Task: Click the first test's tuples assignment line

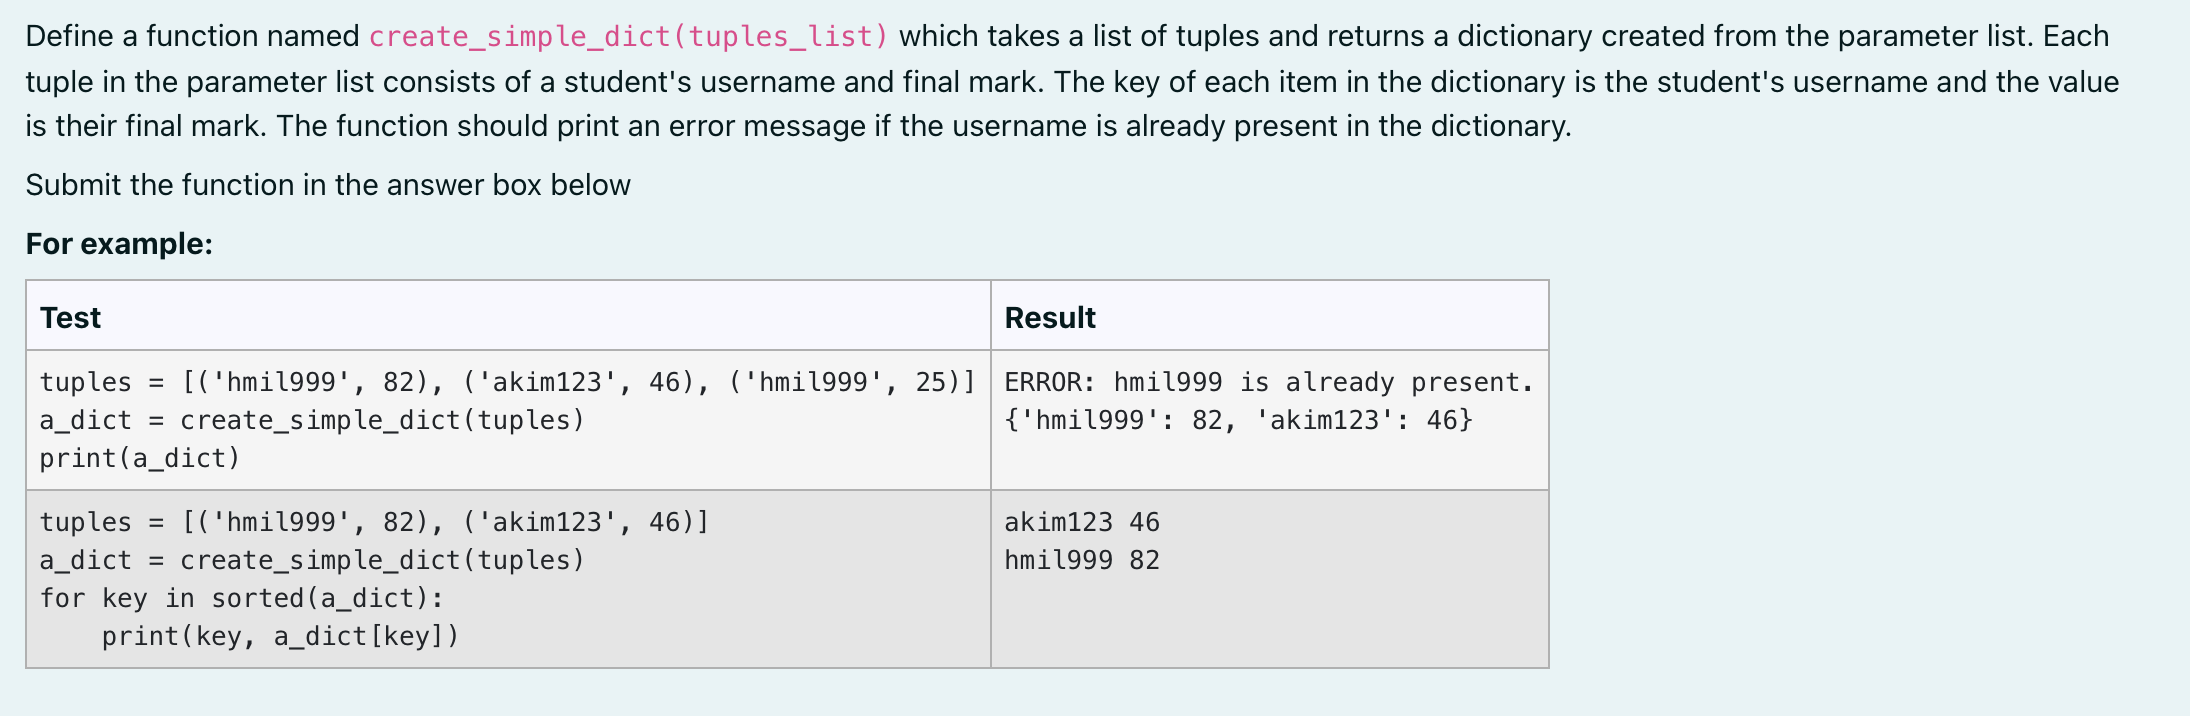Action: (507, 382)
